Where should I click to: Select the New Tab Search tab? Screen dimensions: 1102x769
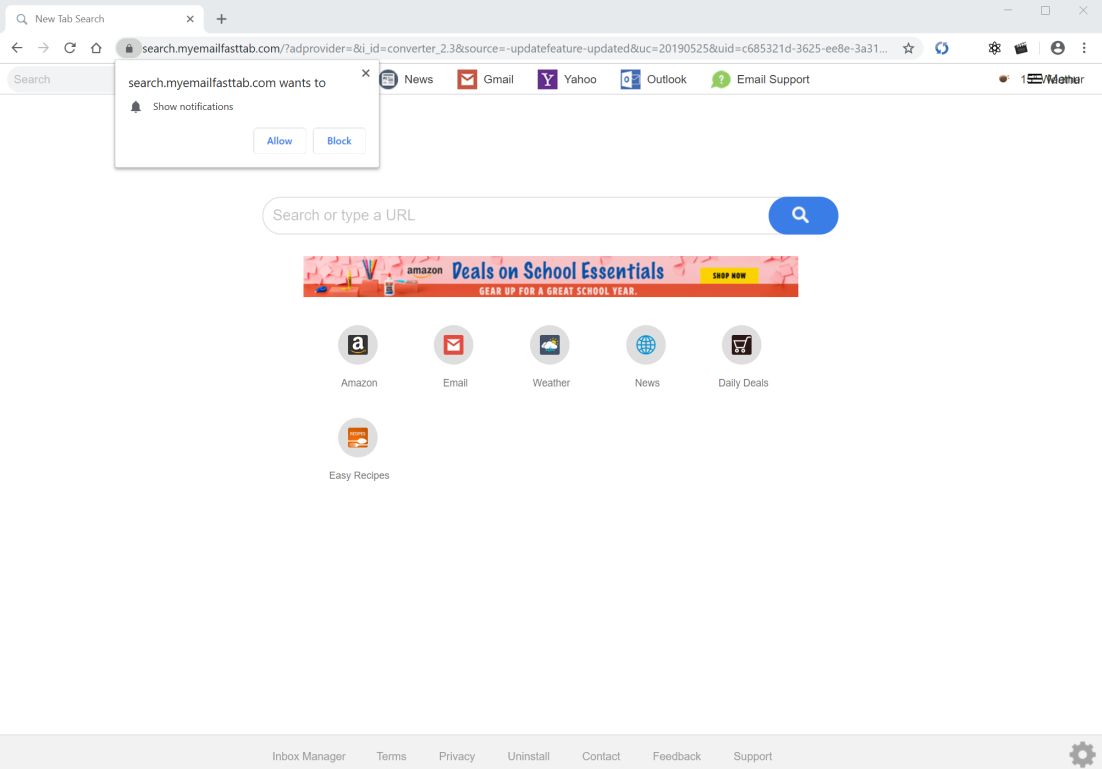(x=104, y=19)
